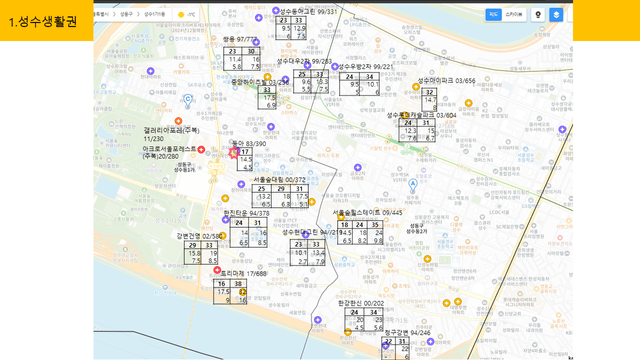
Task: Select the purple marker beside 쌍용 97/777
Action: coord(256,42)
